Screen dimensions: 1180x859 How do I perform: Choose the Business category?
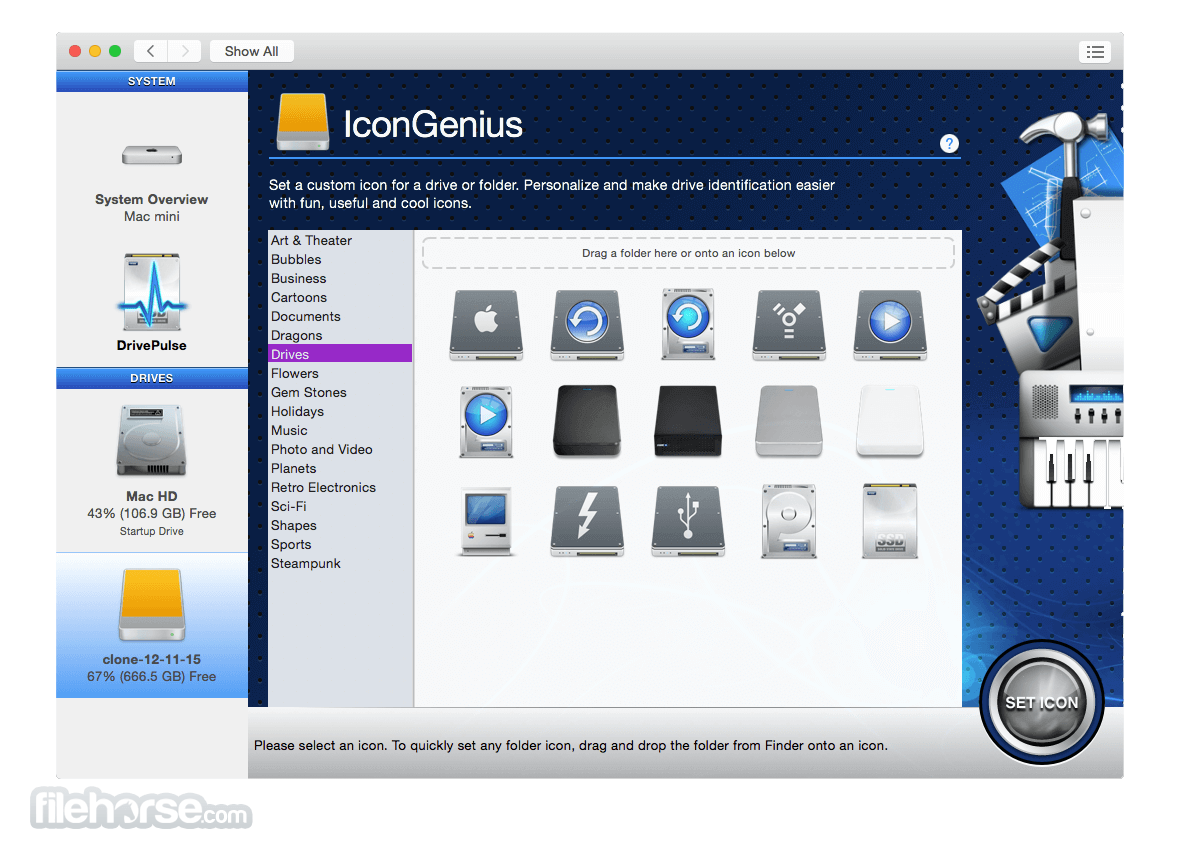340,279
